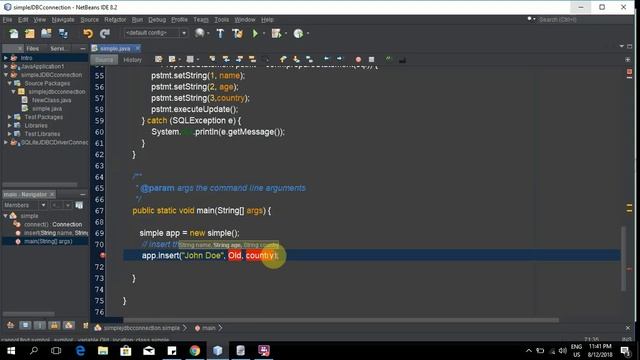
Task: Click the Redo arrow icon
Action: point(105,33)
